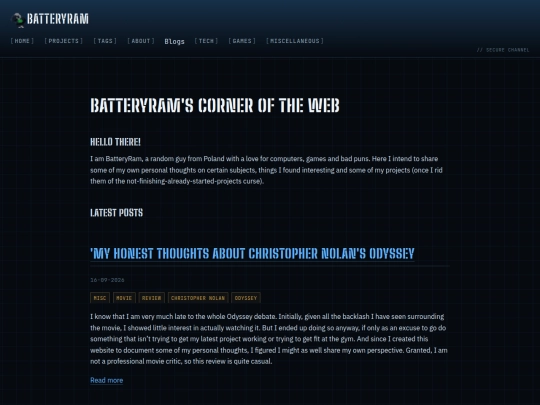Click the 'Hello there!' heading
The width and height of the screenshot is (540, 405).
click(x=115, y=142)
